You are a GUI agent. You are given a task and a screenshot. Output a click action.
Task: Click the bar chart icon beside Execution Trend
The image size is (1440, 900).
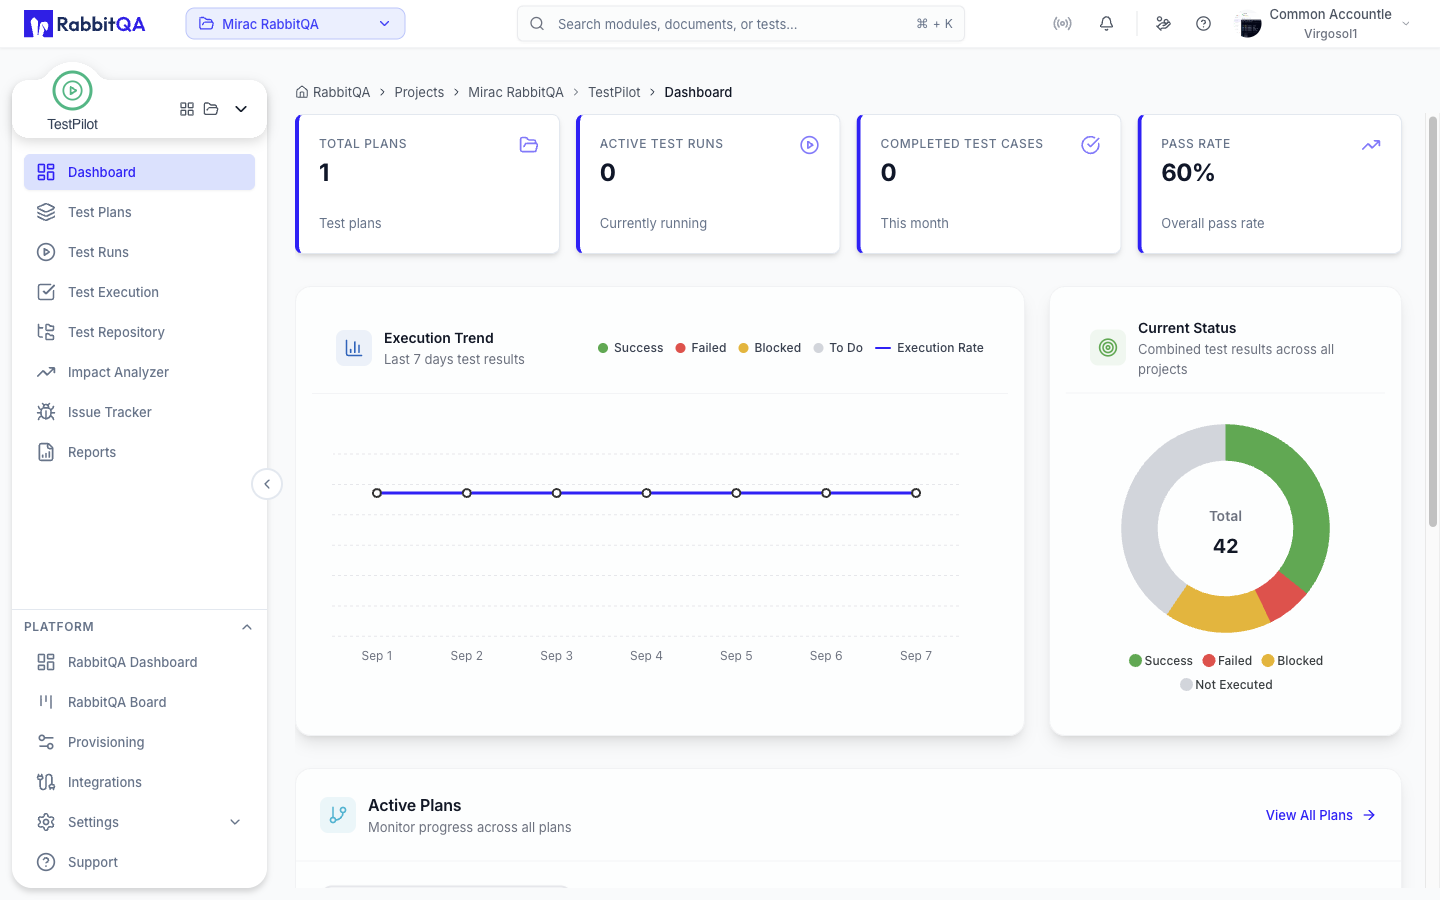(x=354, y=348)
